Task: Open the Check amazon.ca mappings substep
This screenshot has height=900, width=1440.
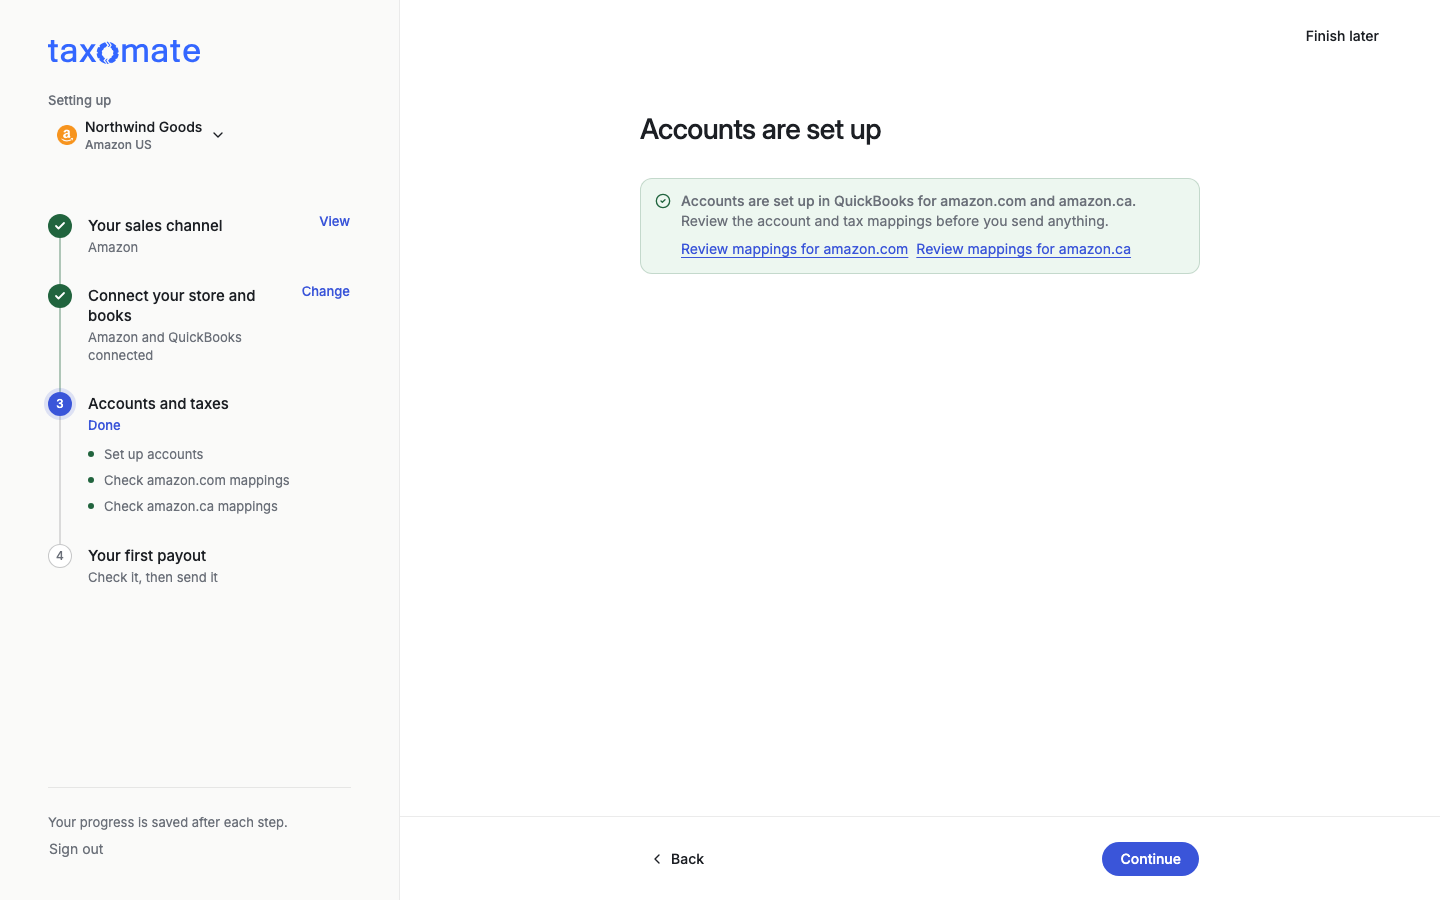Action: tap(191, 506)
